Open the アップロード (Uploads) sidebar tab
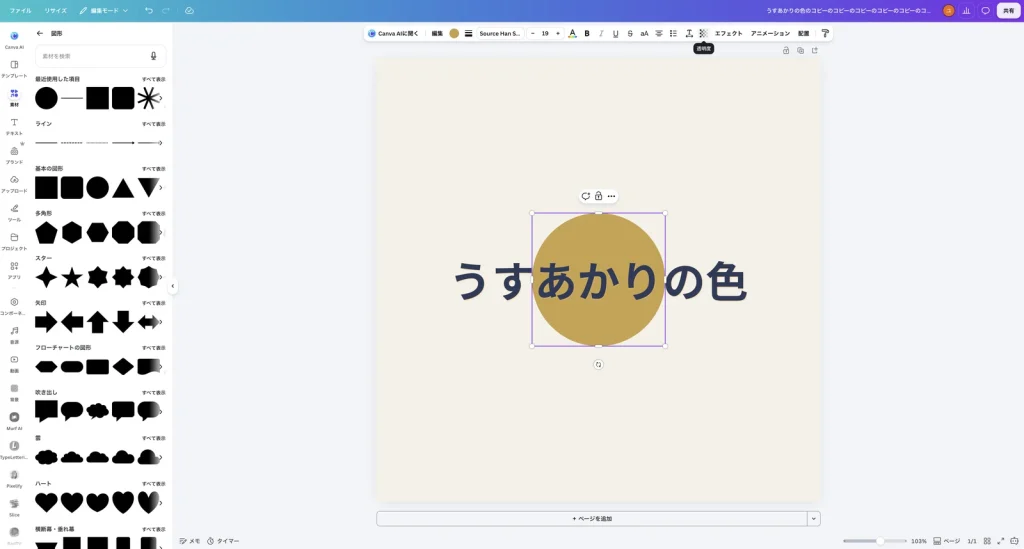 (14, 183)
